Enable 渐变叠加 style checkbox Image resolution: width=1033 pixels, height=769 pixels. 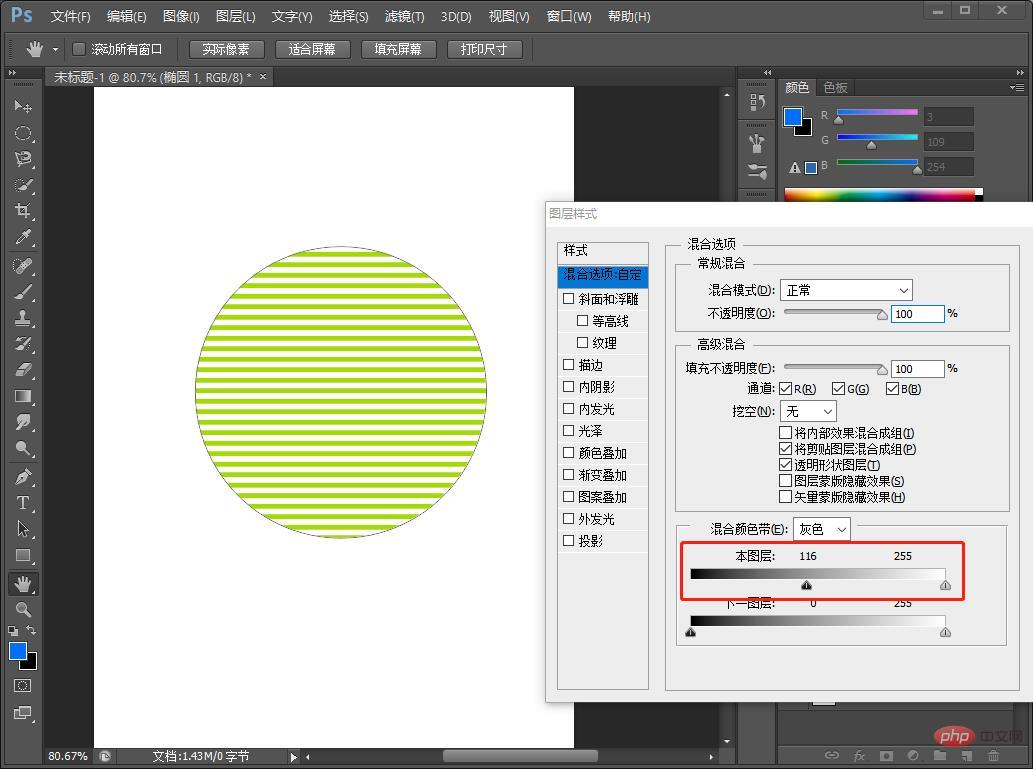tap(569, 474)
